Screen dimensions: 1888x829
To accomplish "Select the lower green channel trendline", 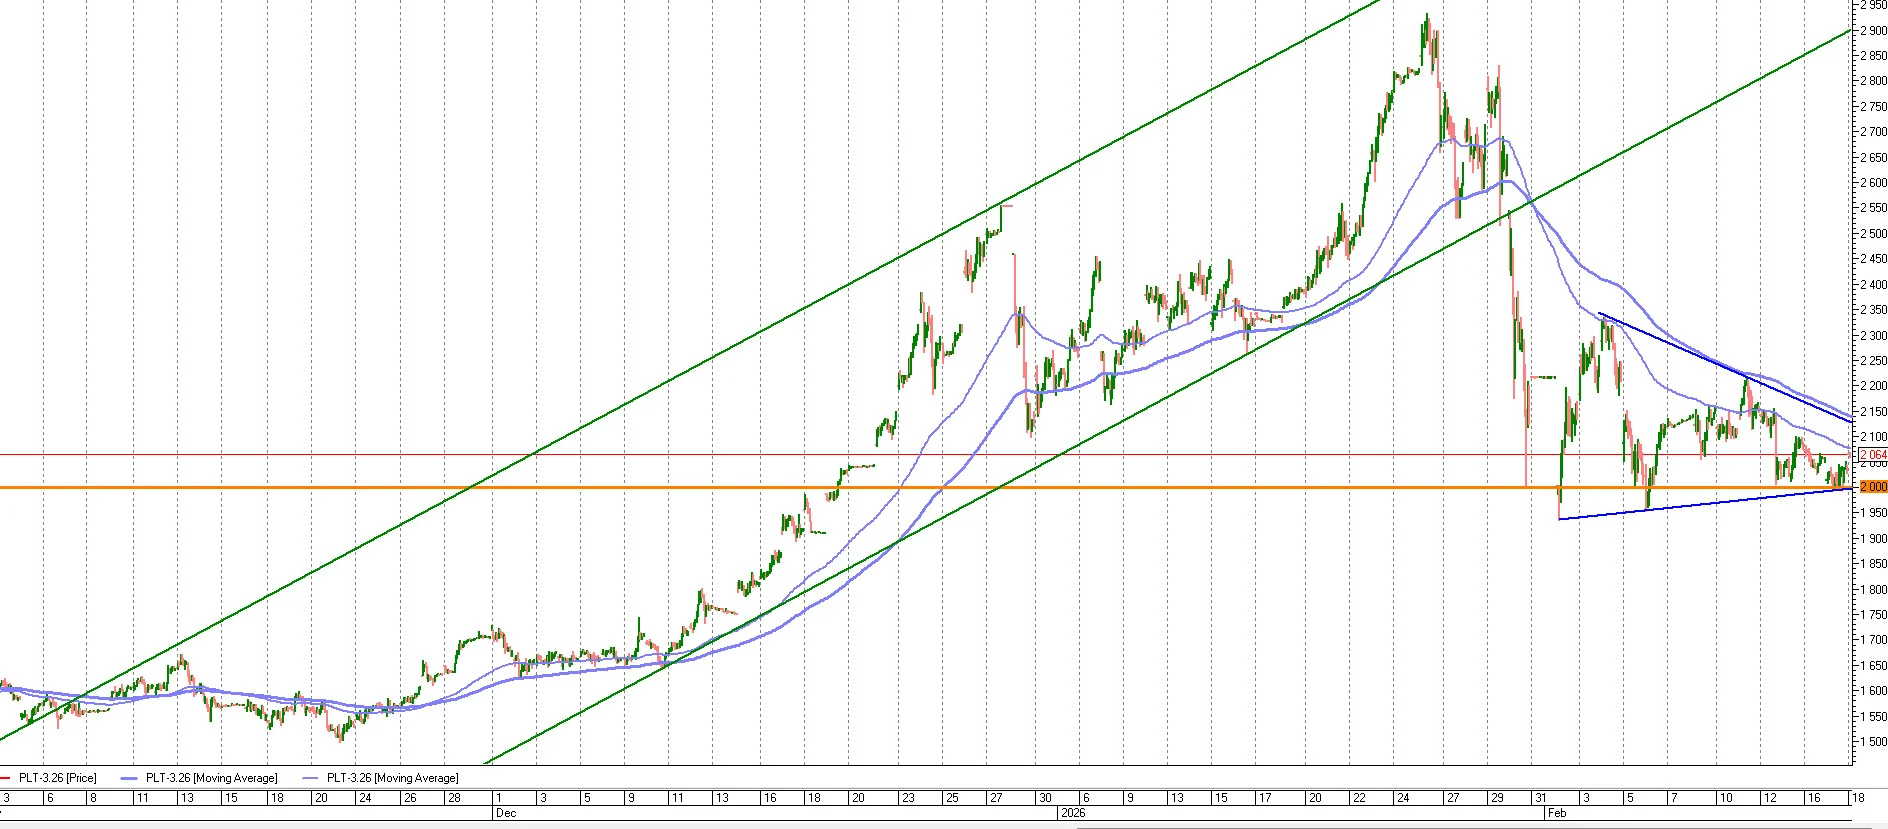I will pos(1165,398).
